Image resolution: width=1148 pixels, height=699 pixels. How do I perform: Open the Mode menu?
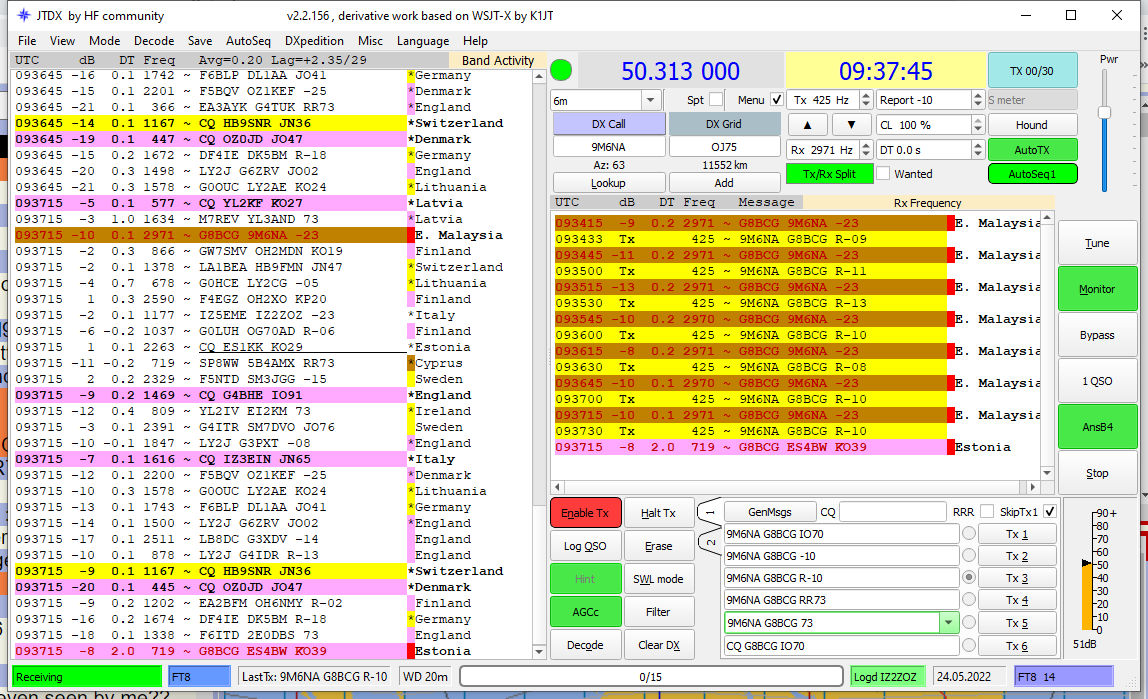(104, 41)
